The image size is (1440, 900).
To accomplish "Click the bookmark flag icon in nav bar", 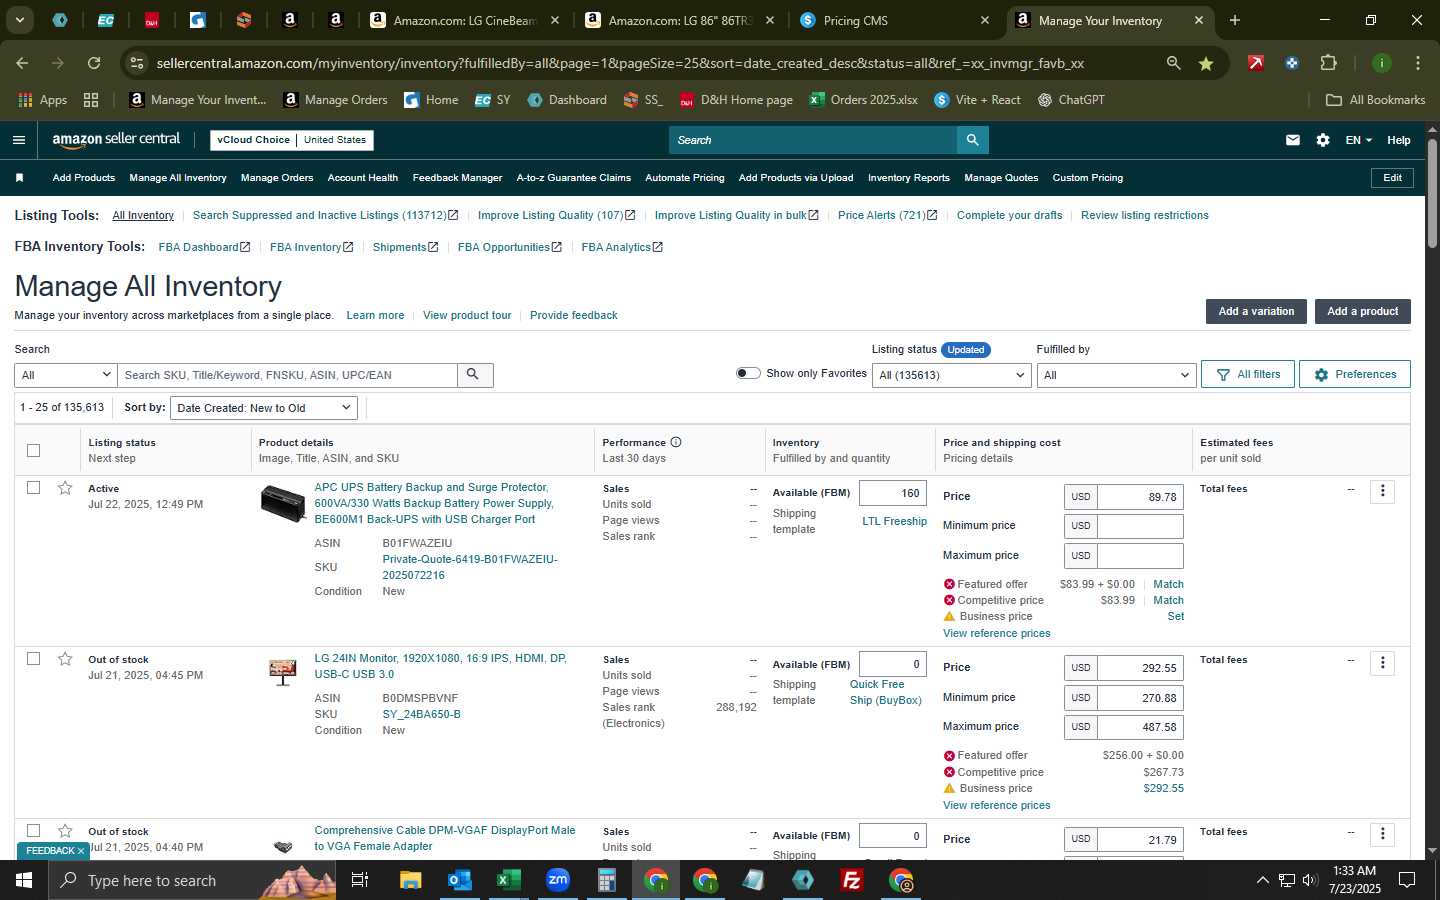I will coord(19,178).
